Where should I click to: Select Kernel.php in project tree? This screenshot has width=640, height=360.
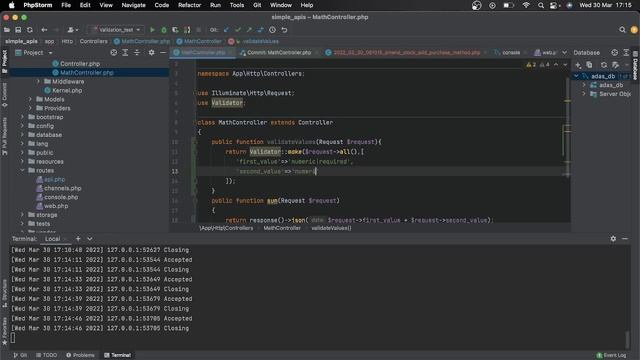pos(67,91)
